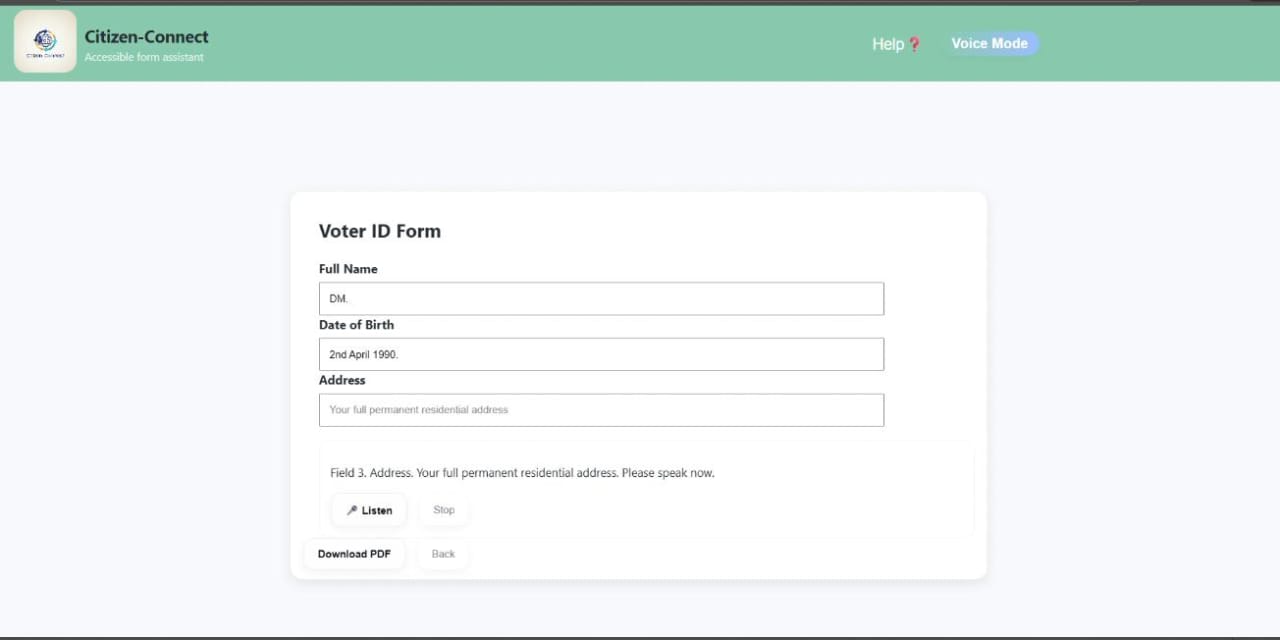Focus the Full Name field containing DM.
Image resolution: width=1280 pixels, height=640 pixels.
[601, 299]
